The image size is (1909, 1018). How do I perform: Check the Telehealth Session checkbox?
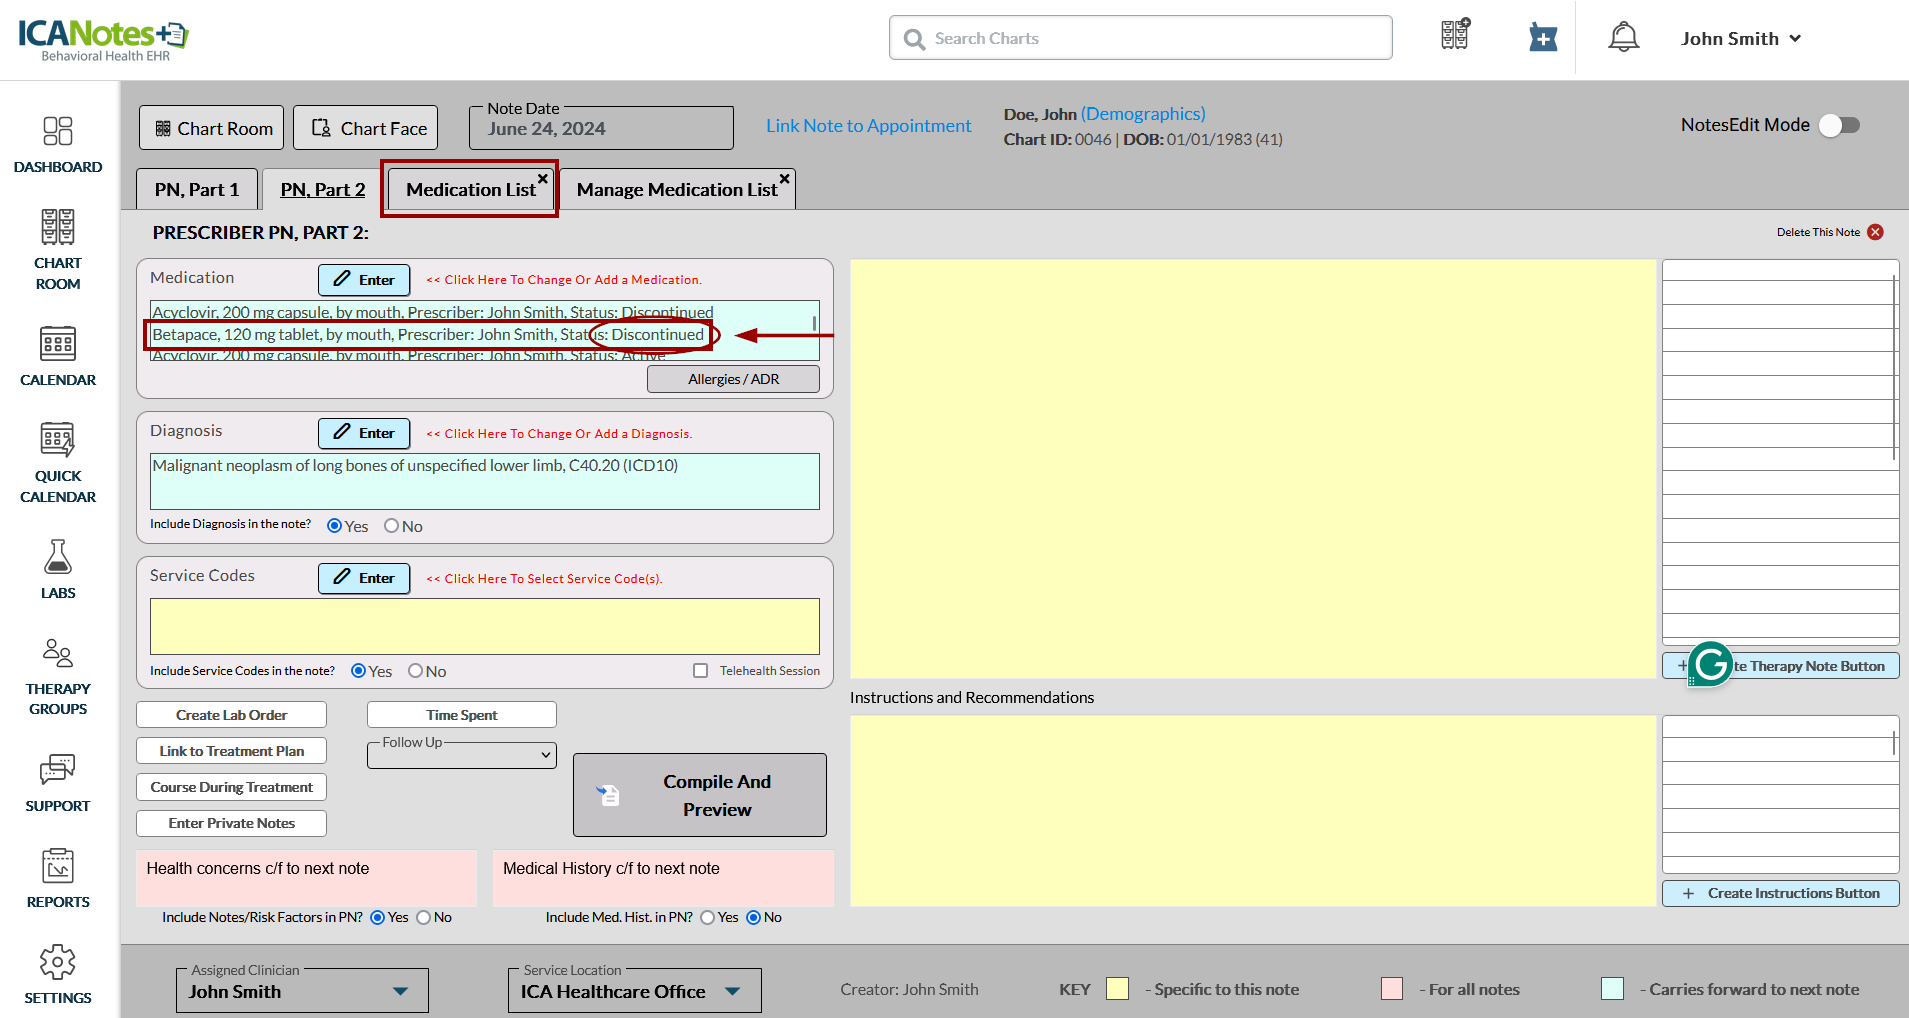700,671
